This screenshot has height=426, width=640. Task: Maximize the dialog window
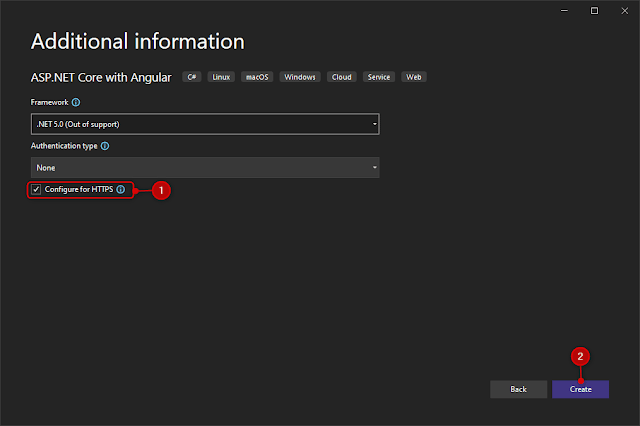pyautogui.click(x=594, y=11)
